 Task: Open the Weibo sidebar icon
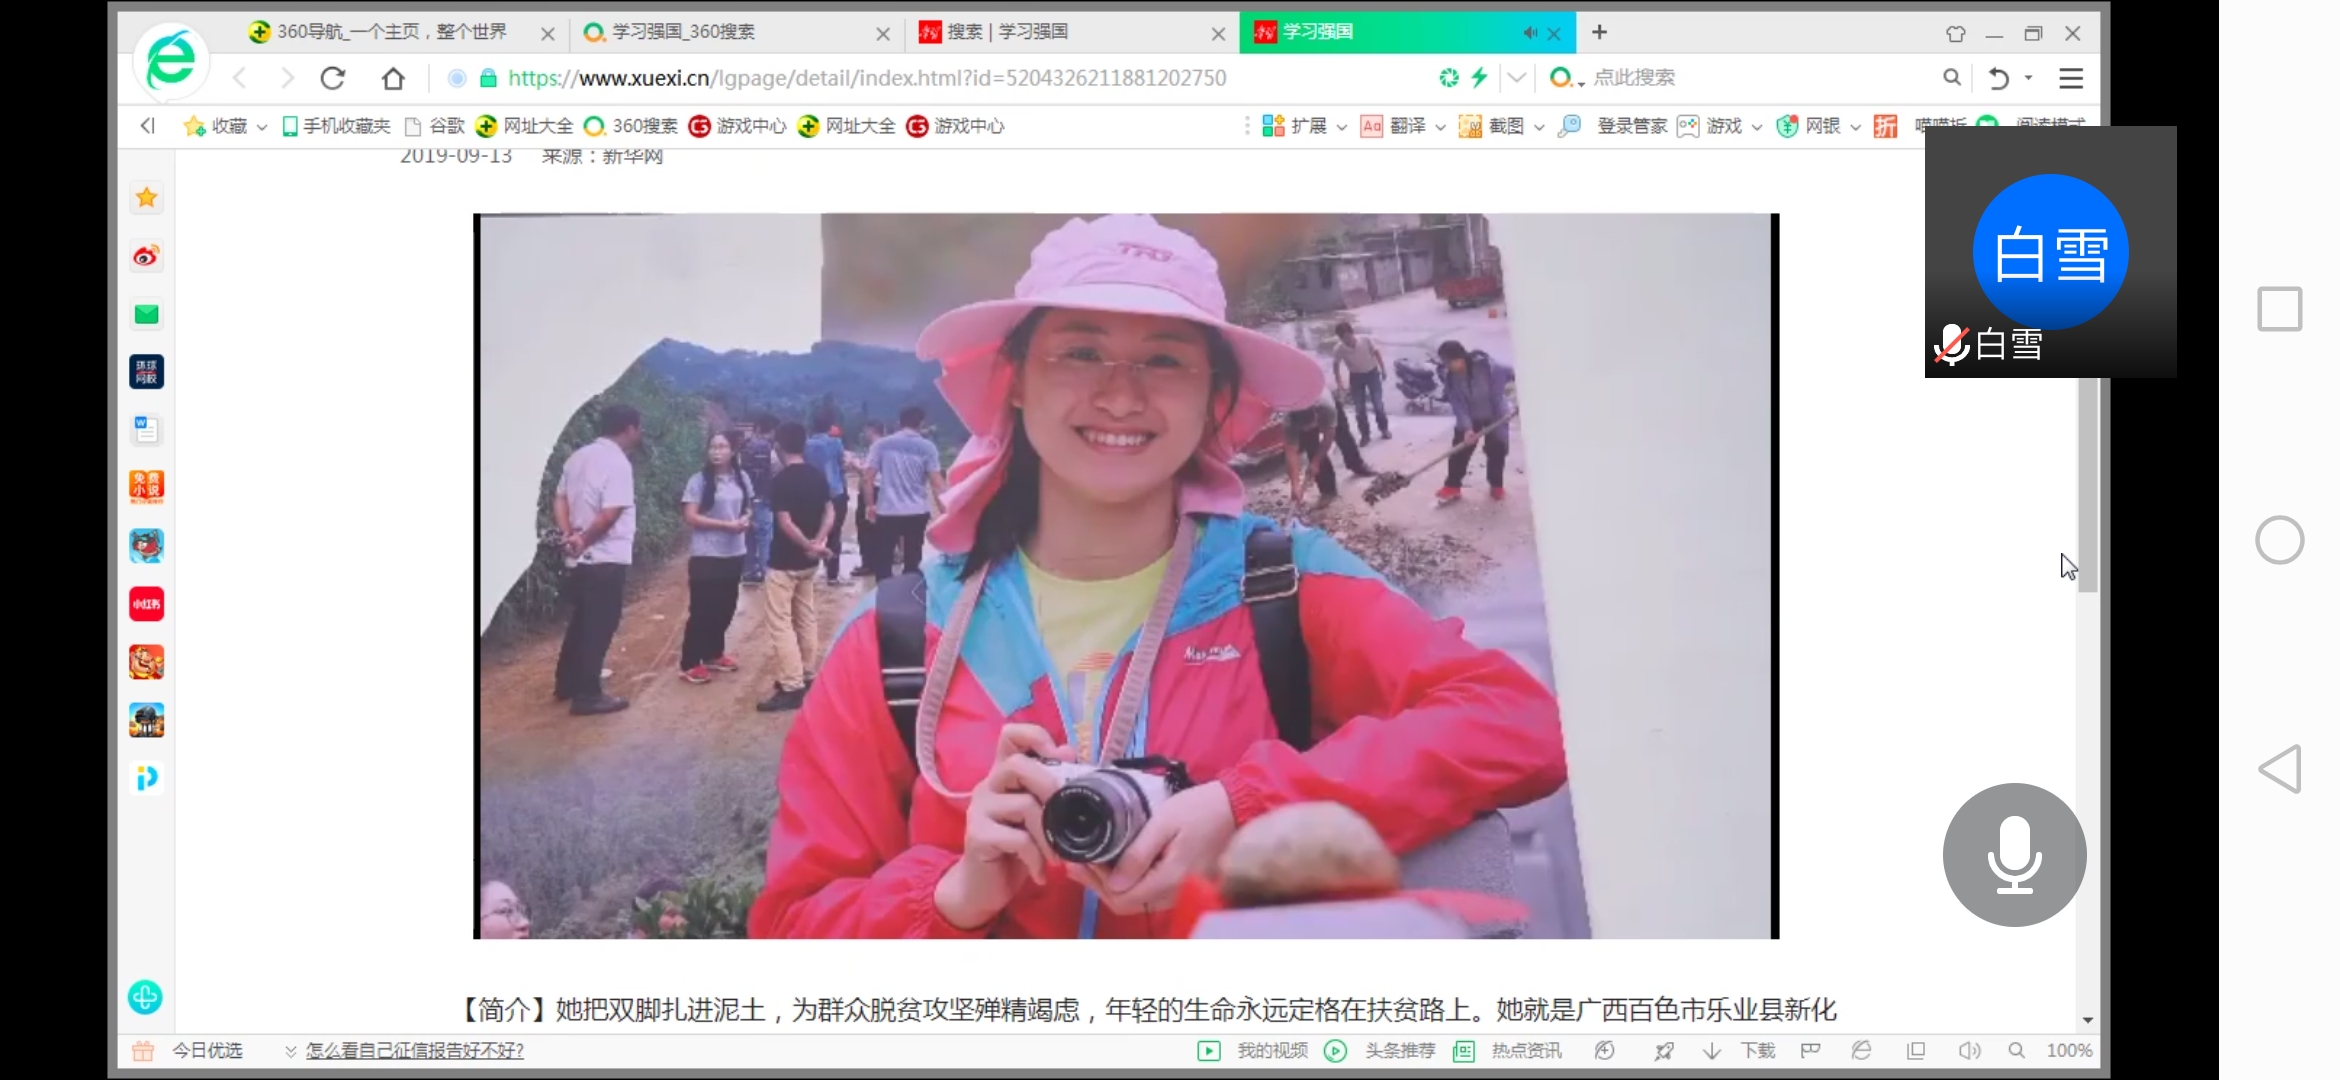pyautogui.click(x=146, y=256)
